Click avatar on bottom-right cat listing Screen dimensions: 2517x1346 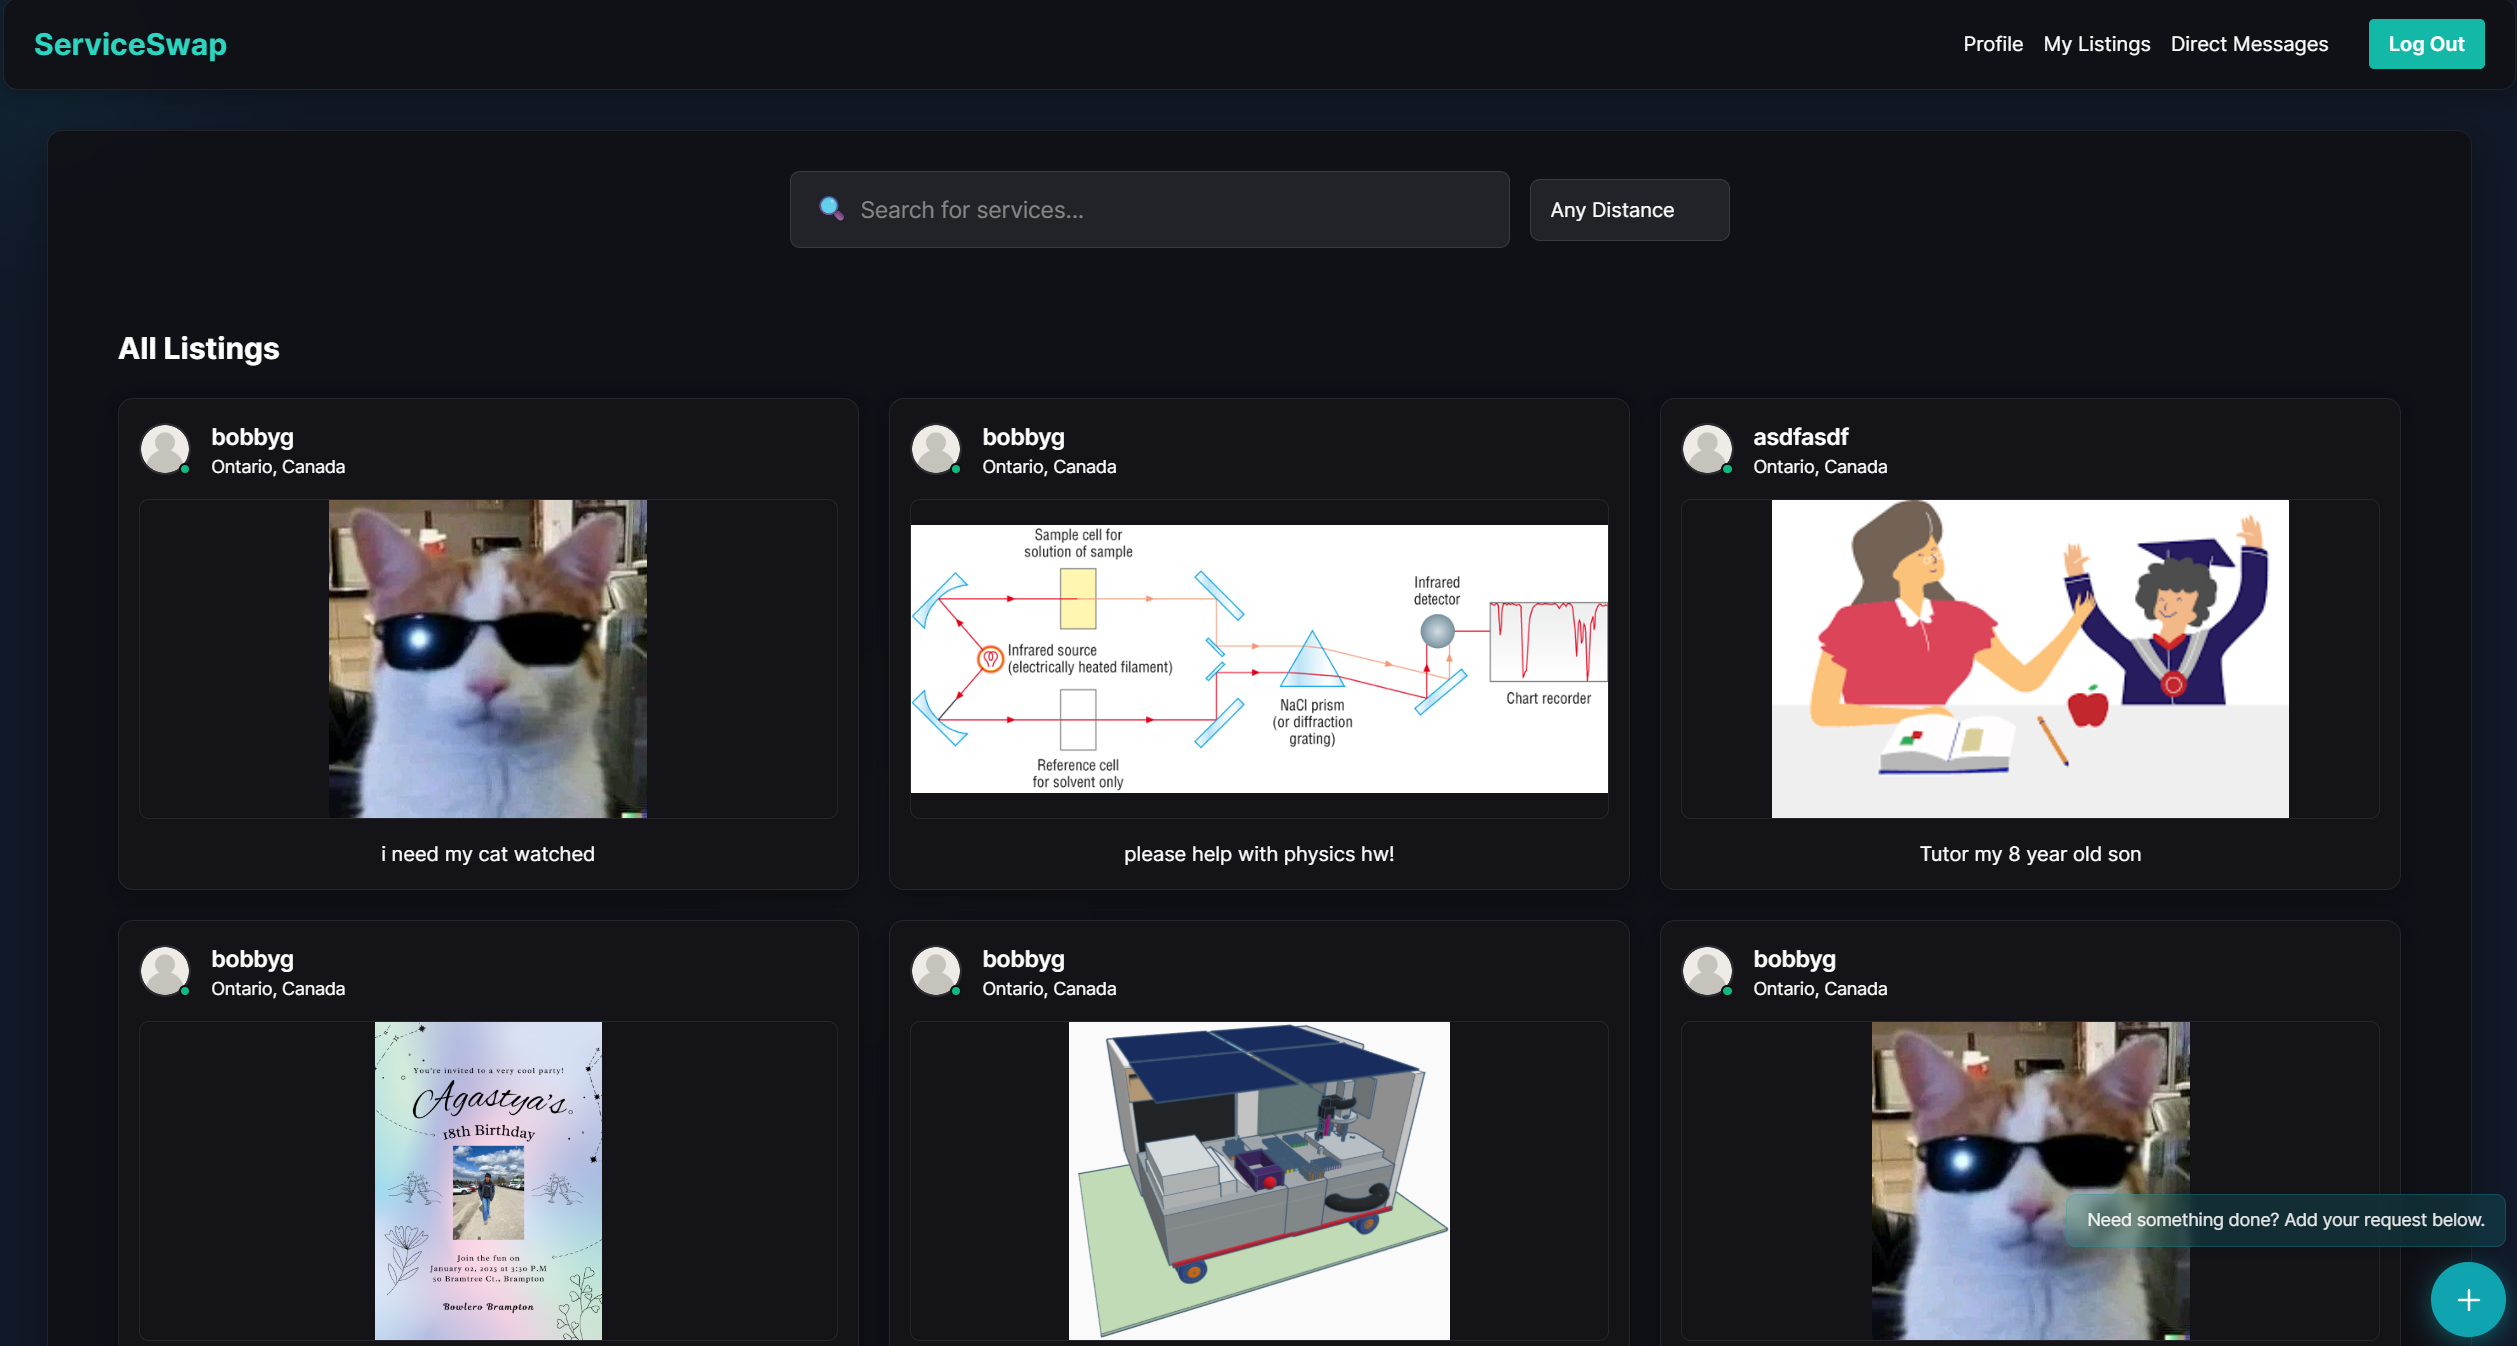point(1707,971)
